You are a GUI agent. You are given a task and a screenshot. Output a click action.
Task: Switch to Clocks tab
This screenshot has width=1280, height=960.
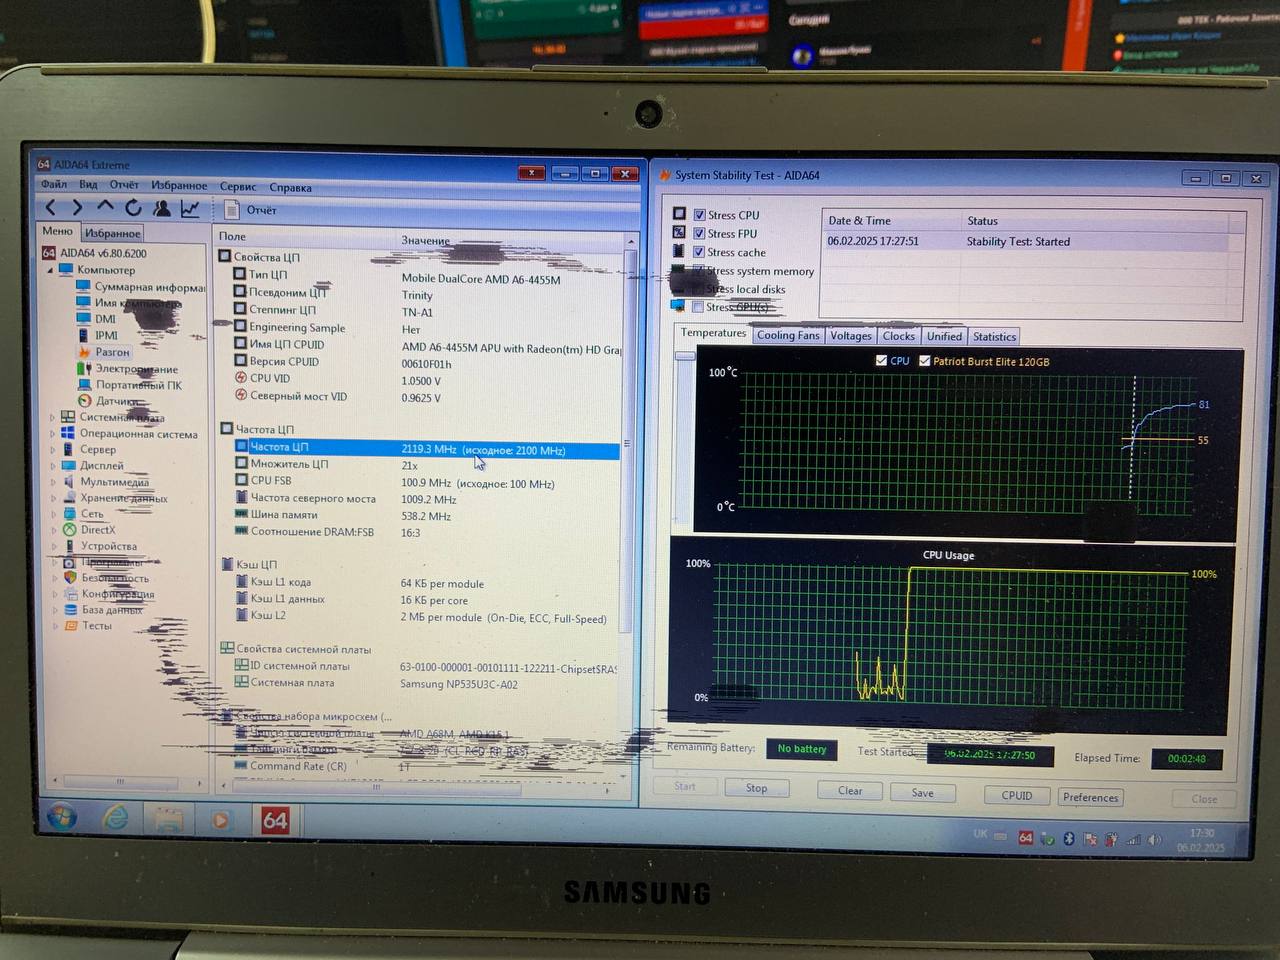(x=899, y=336)
